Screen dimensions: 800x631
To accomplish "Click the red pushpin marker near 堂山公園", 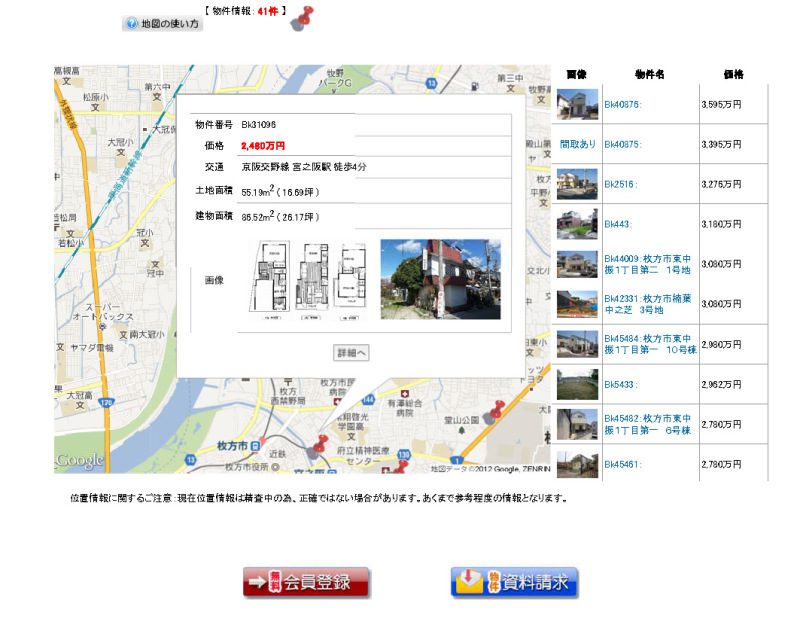I will click(x=494, y=413).
